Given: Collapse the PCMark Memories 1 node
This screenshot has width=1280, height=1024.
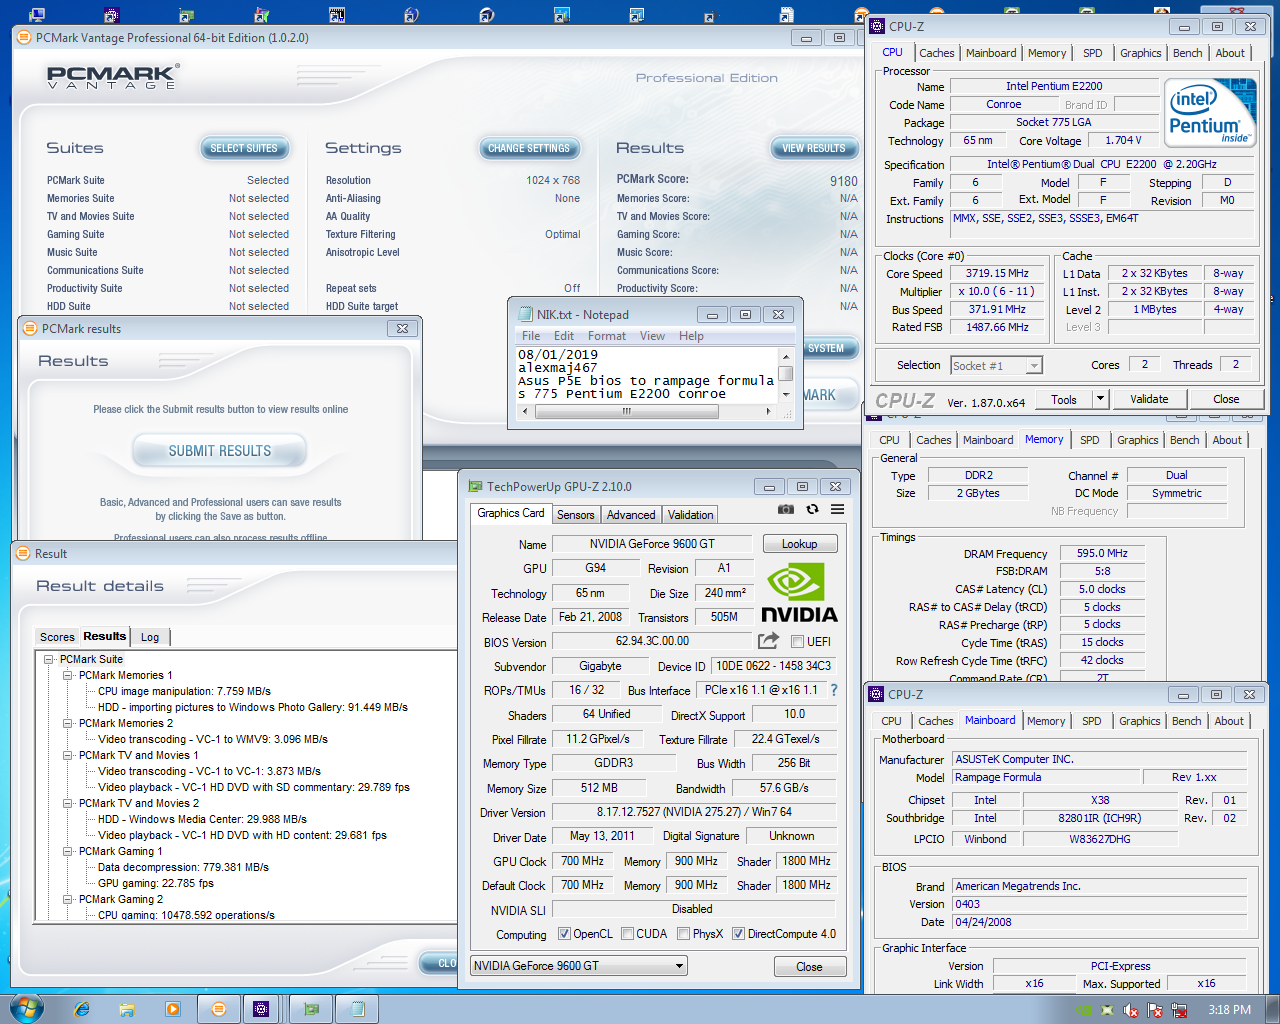Looking at the screenshot, I should (68, 675).
